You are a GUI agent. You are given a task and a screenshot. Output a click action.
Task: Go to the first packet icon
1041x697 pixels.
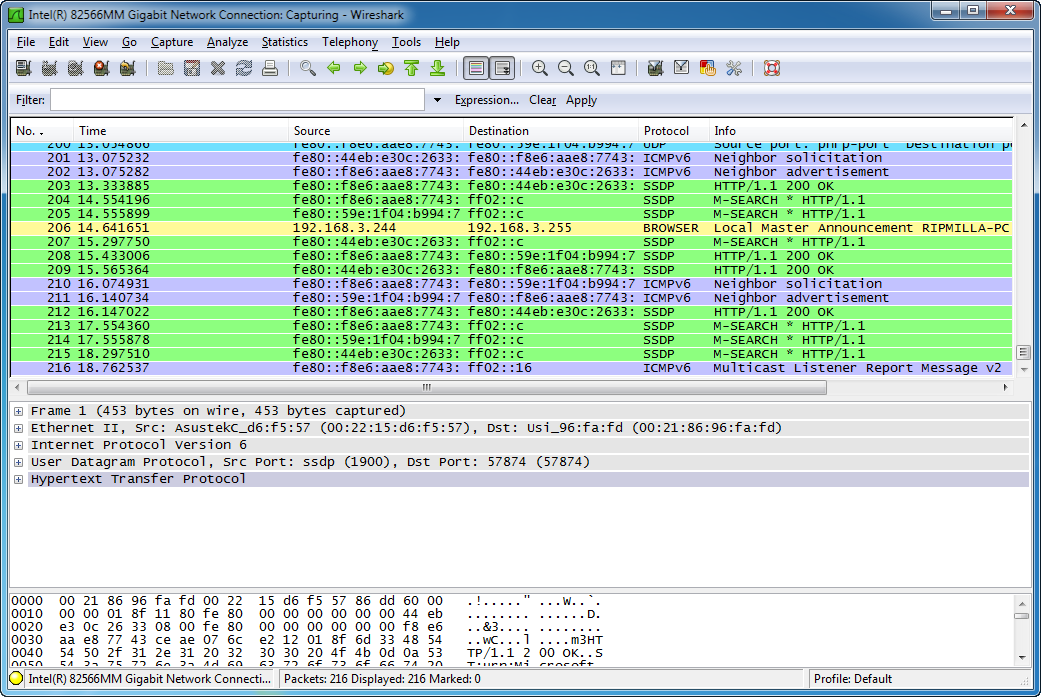[x=411, y=68]
